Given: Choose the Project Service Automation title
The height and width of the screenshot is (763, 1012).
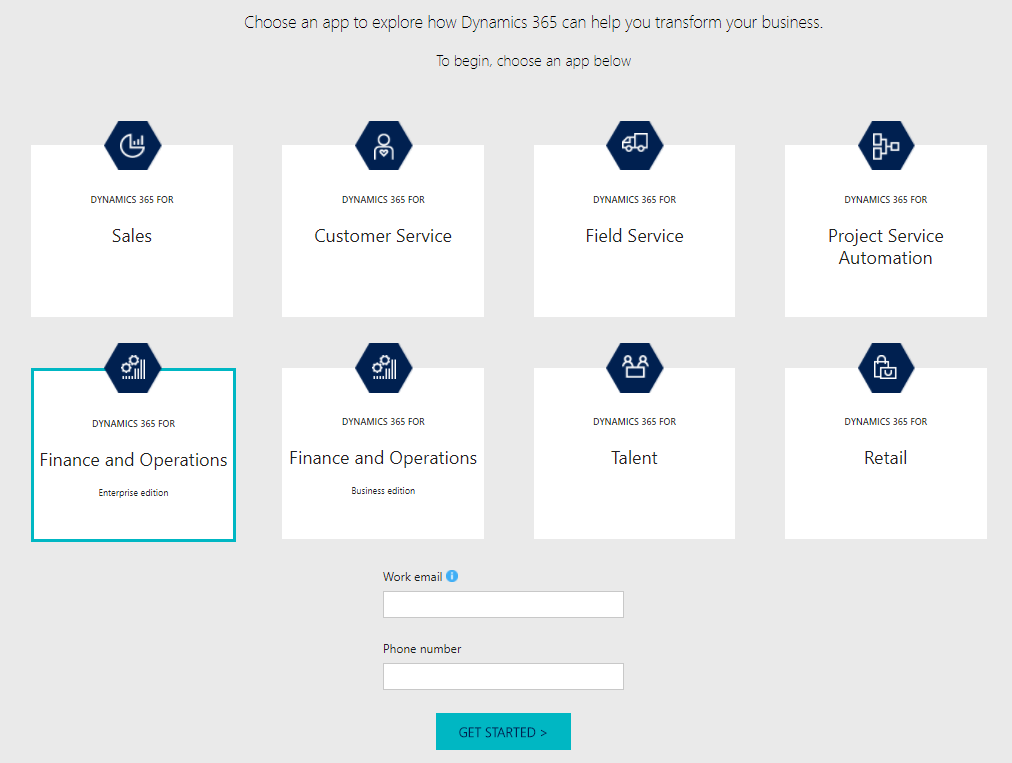Looking at the screenshot, I should pos(886,247).
